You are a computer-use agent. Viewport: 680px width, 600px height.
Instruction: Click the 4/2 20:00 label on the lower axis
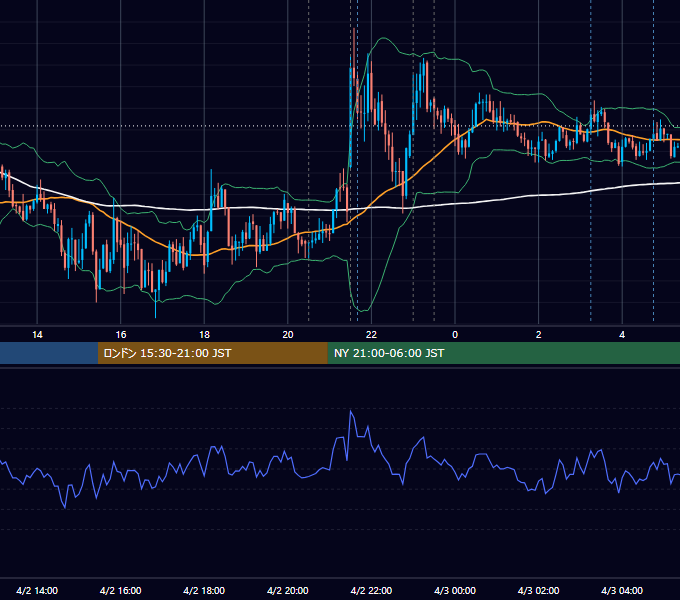point(288,590)
